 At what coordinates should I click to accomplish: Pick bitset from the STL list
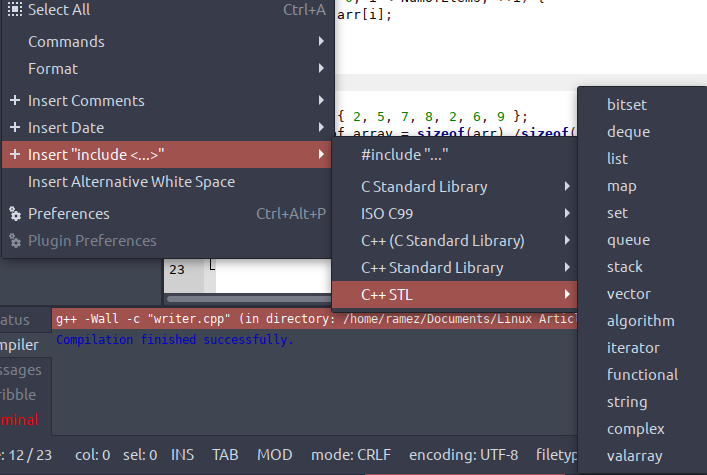(x=626, y=104)
